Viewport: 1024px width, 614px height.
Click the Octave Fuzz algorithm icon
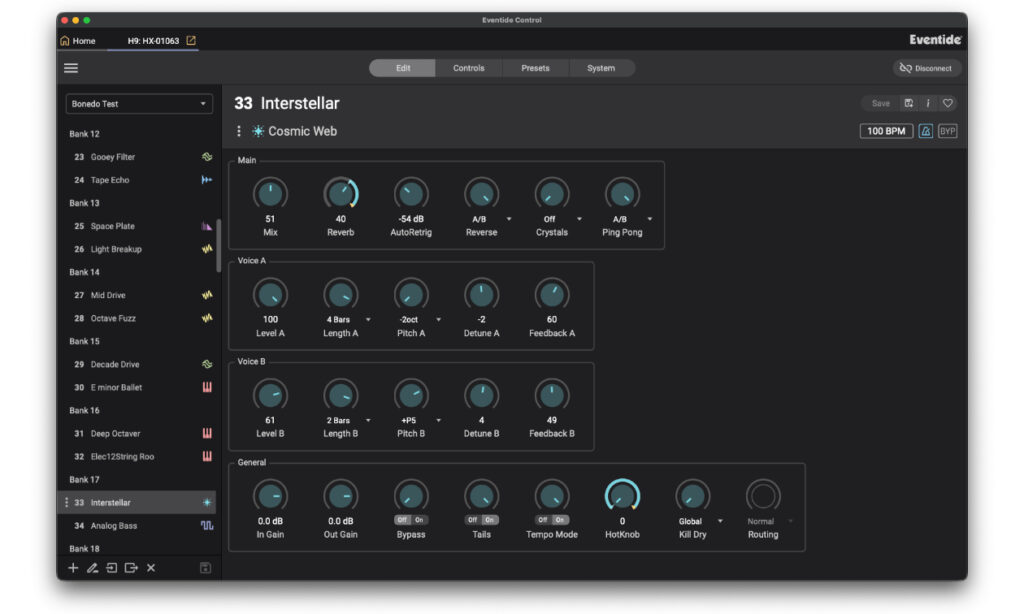pos(207,318)
